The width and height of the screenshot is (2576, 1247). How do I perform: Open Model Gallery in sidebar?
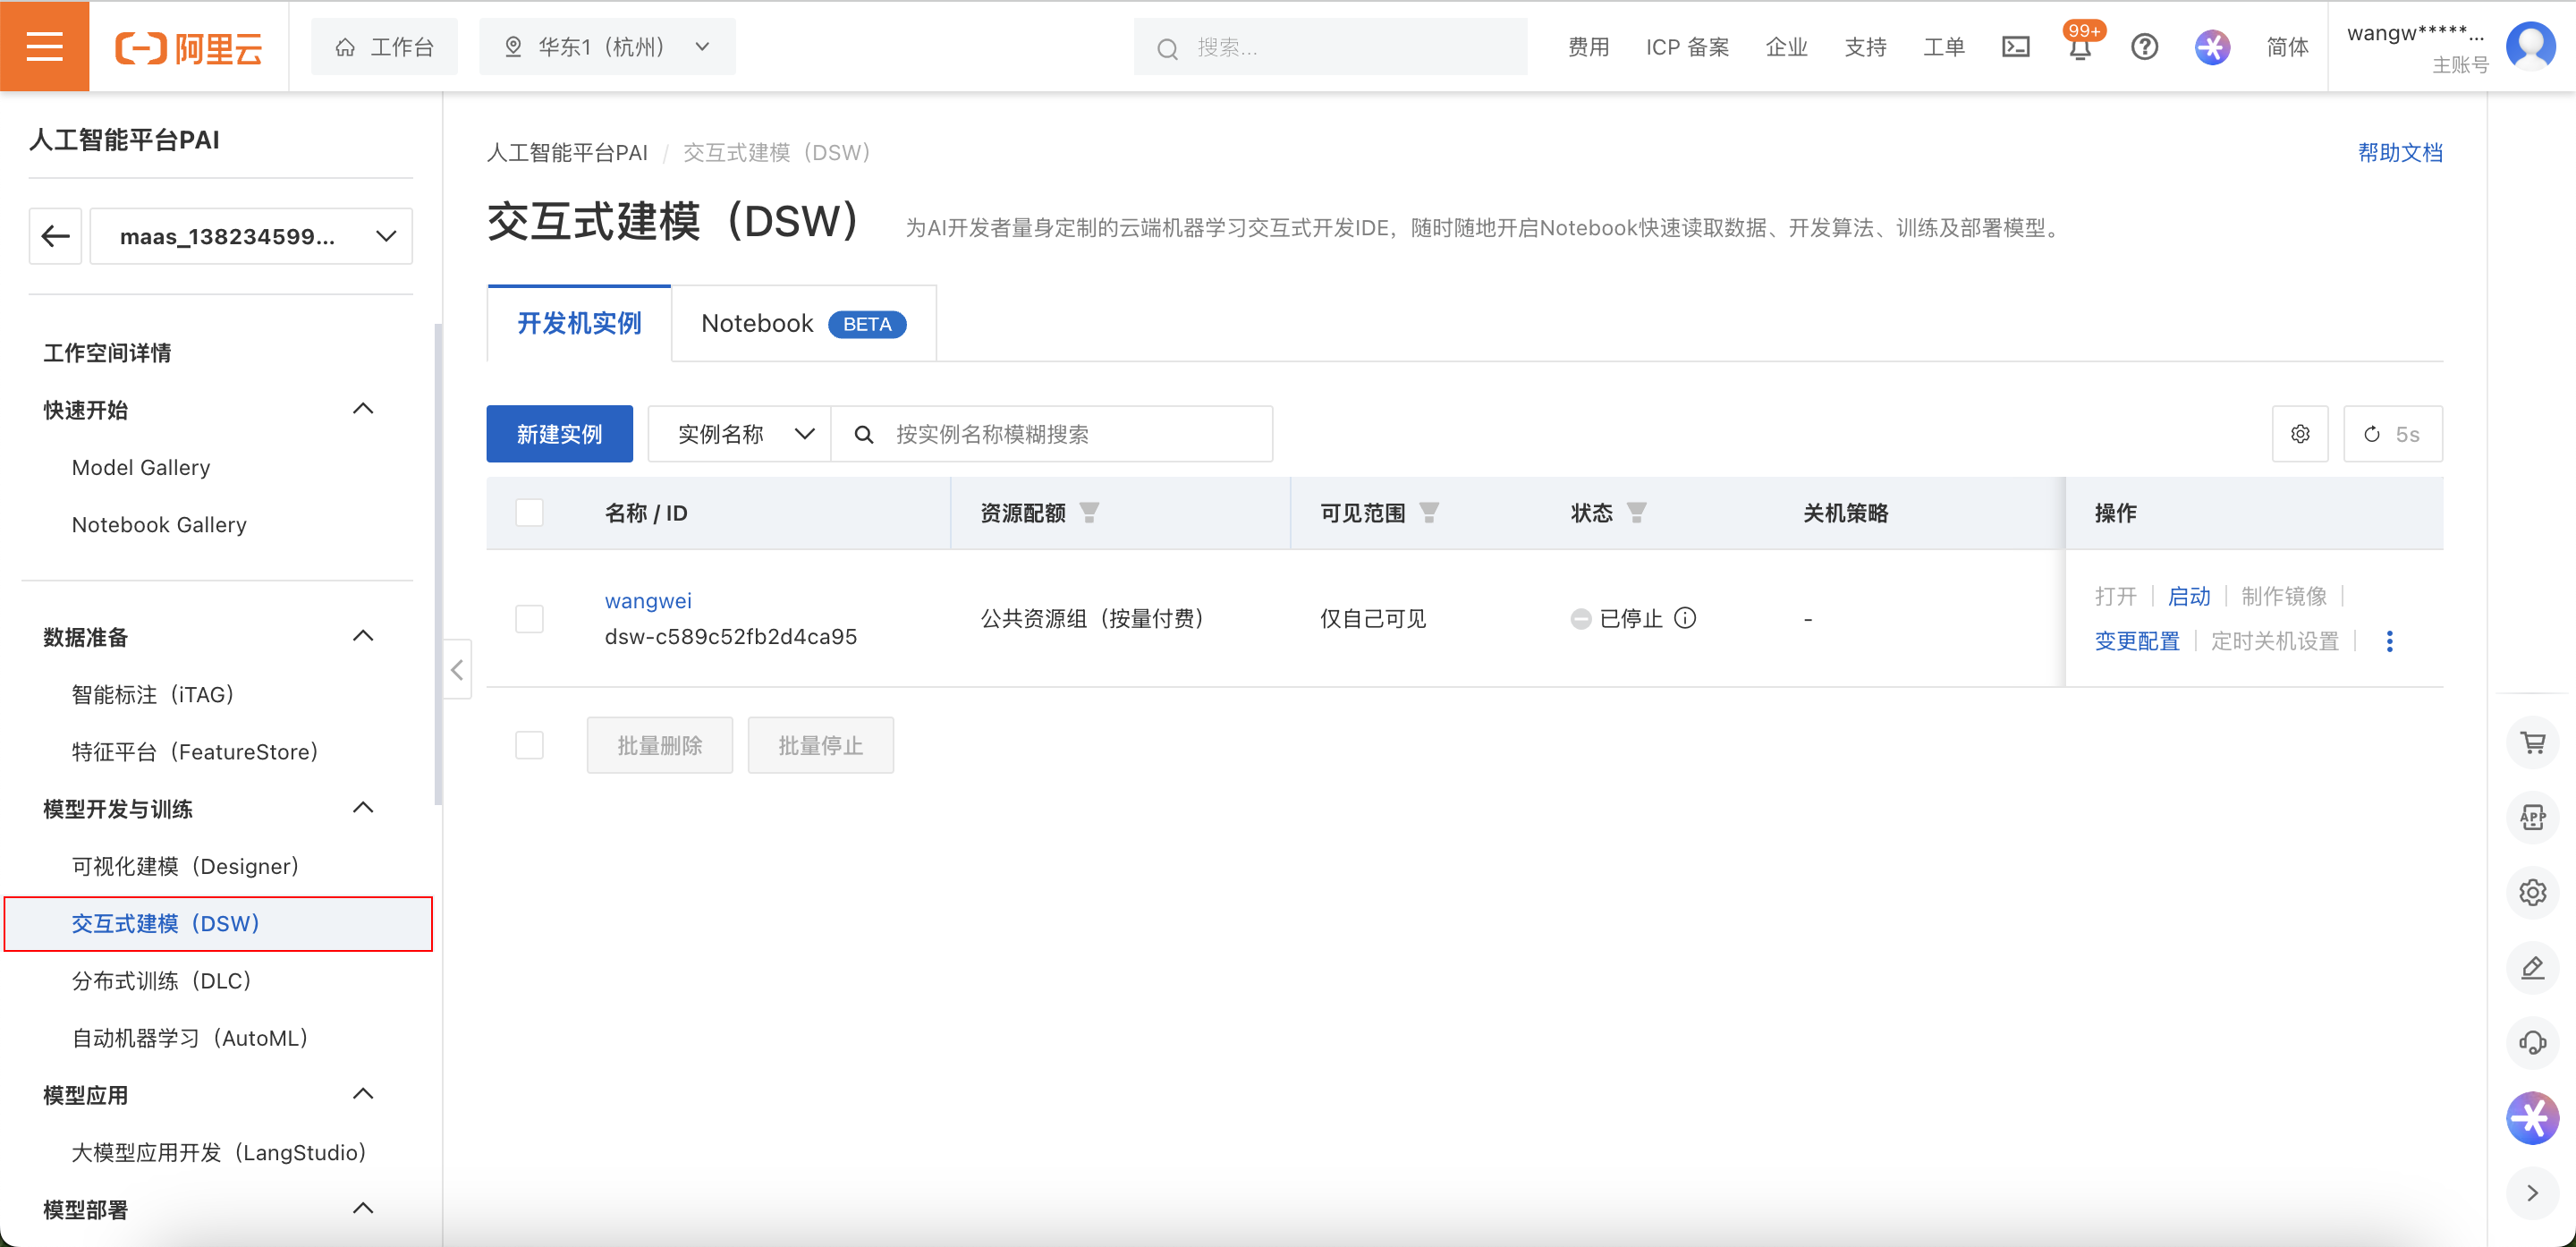141,467
